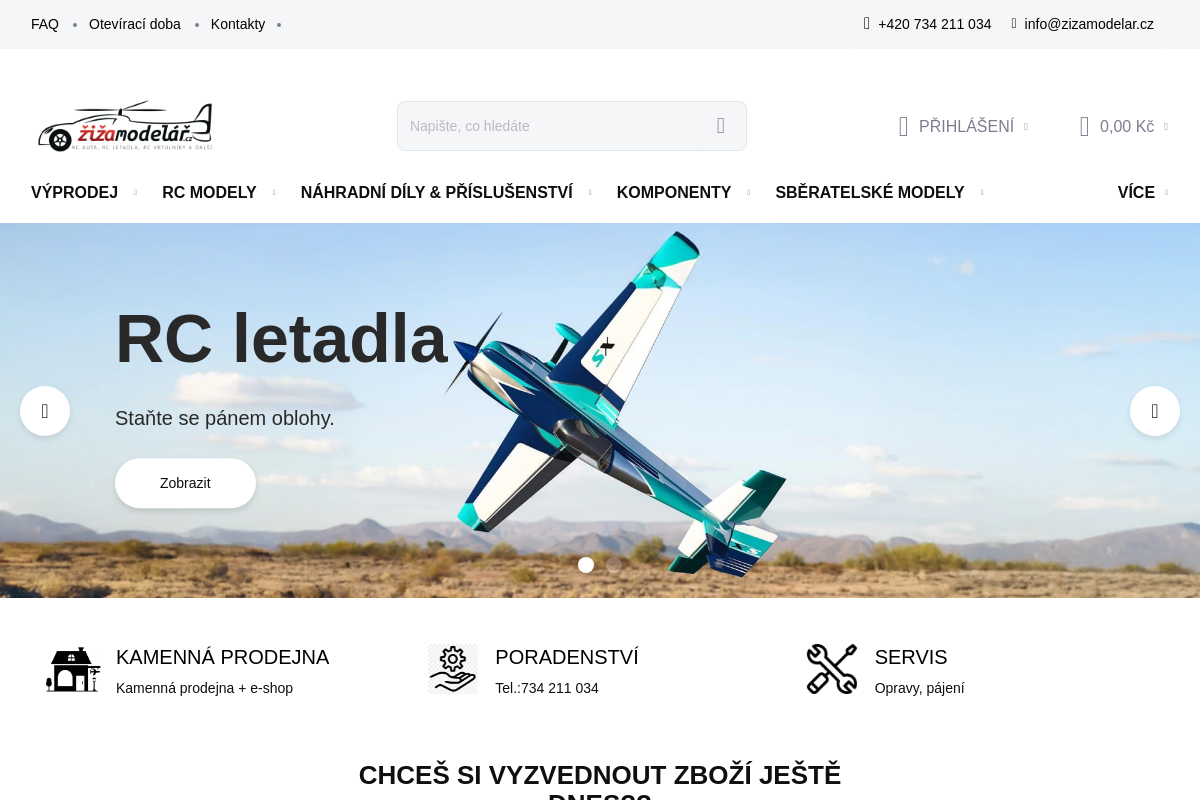Click the info@zizamodelar.cz email link

[1089, 24]
